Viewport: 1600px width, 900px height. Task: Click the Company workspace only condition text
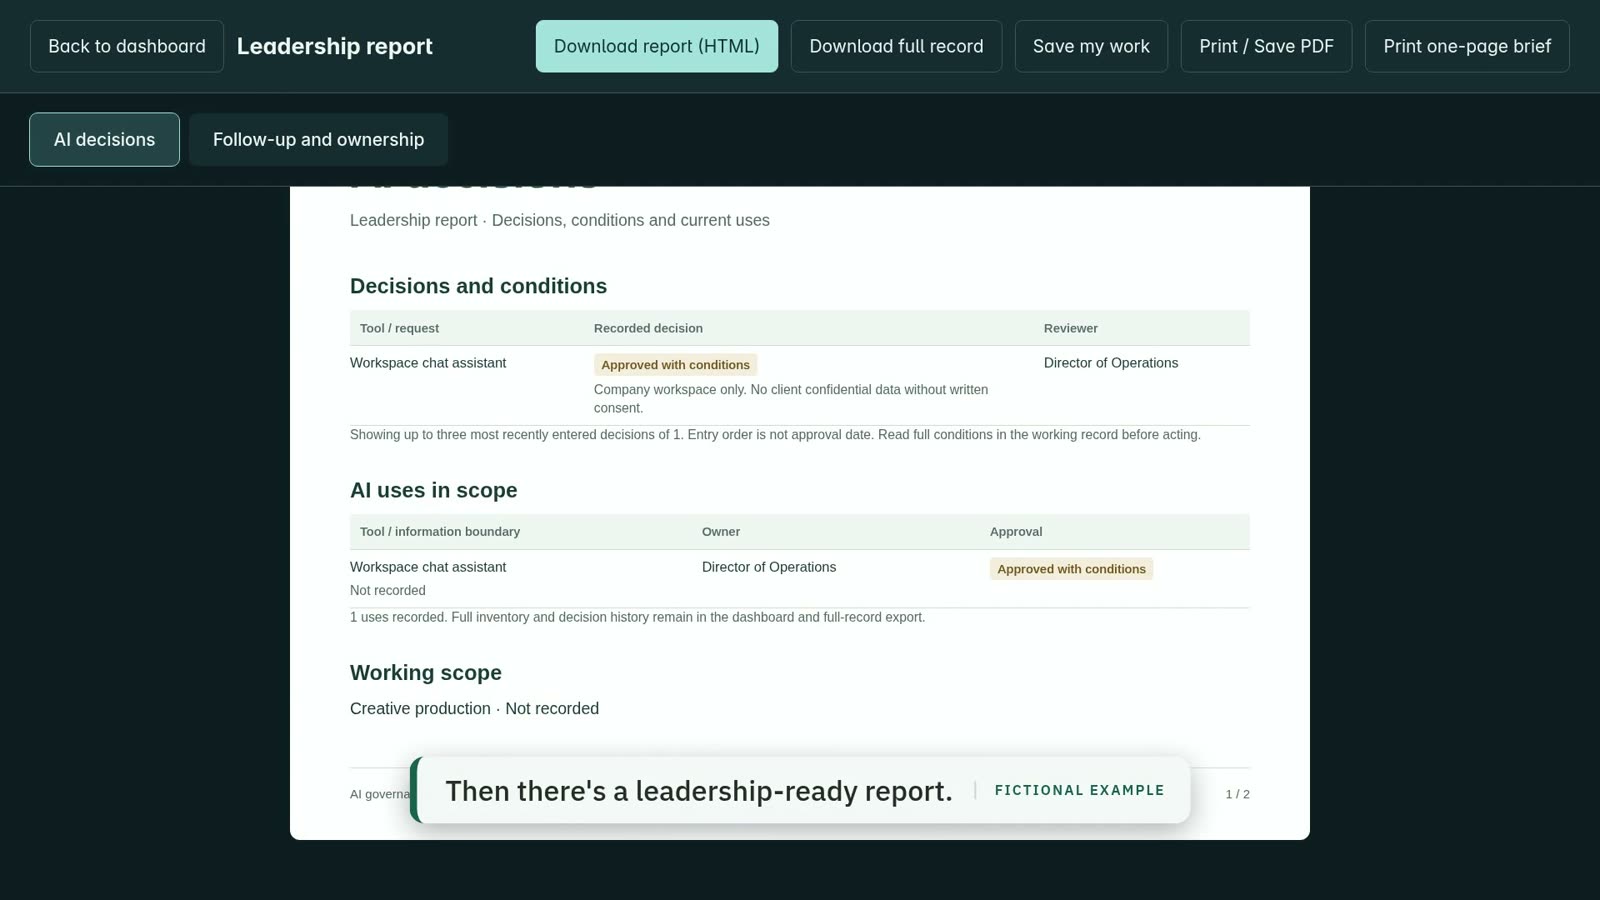click(791, 398)
